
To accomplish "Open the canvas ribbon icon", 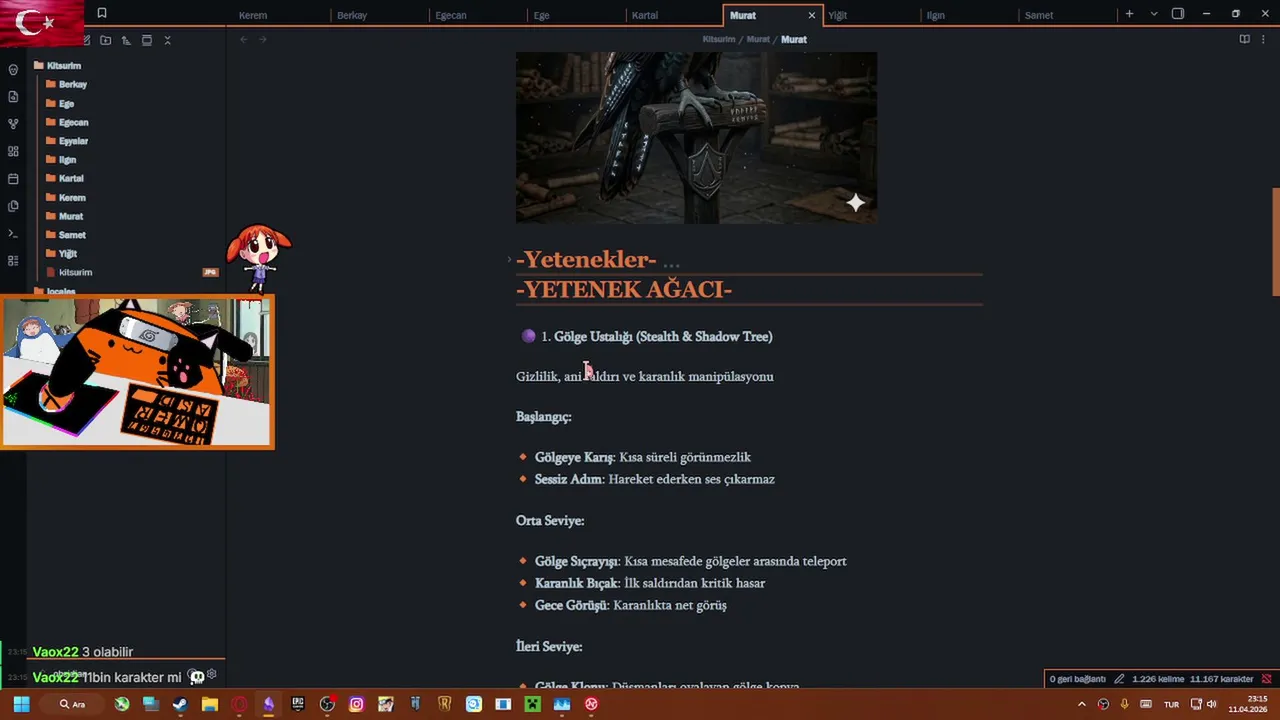I will pyautogui.click(x=13, y=151).
